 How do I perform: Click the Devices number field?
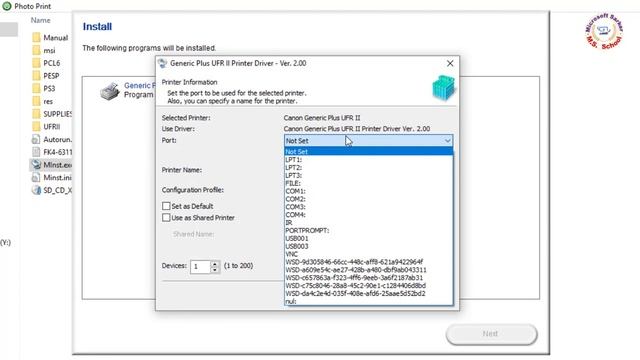click(200, 267)
